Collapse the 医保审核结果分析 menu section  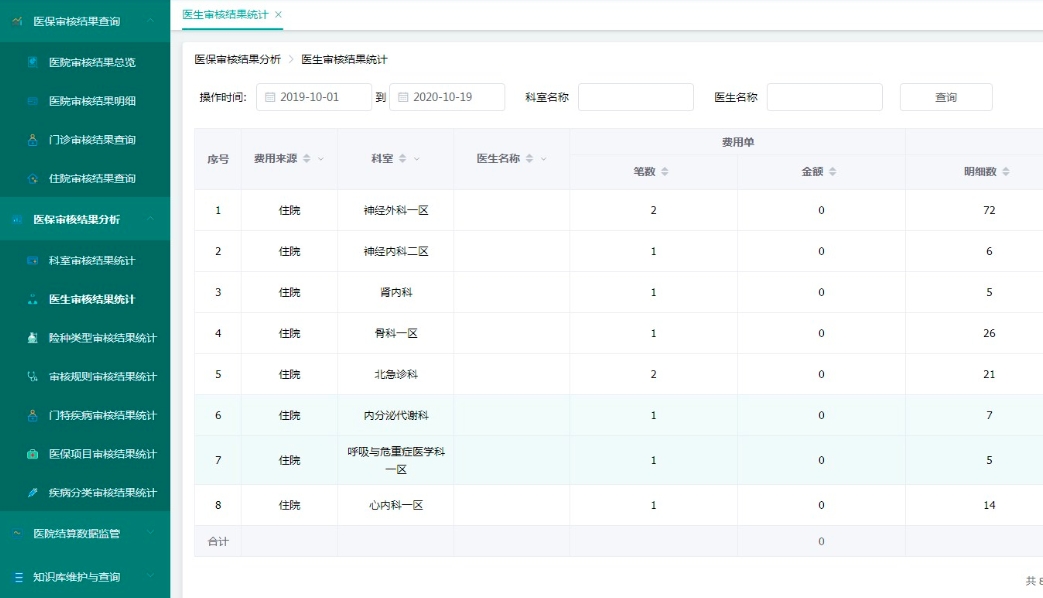(x=150, y=218)
